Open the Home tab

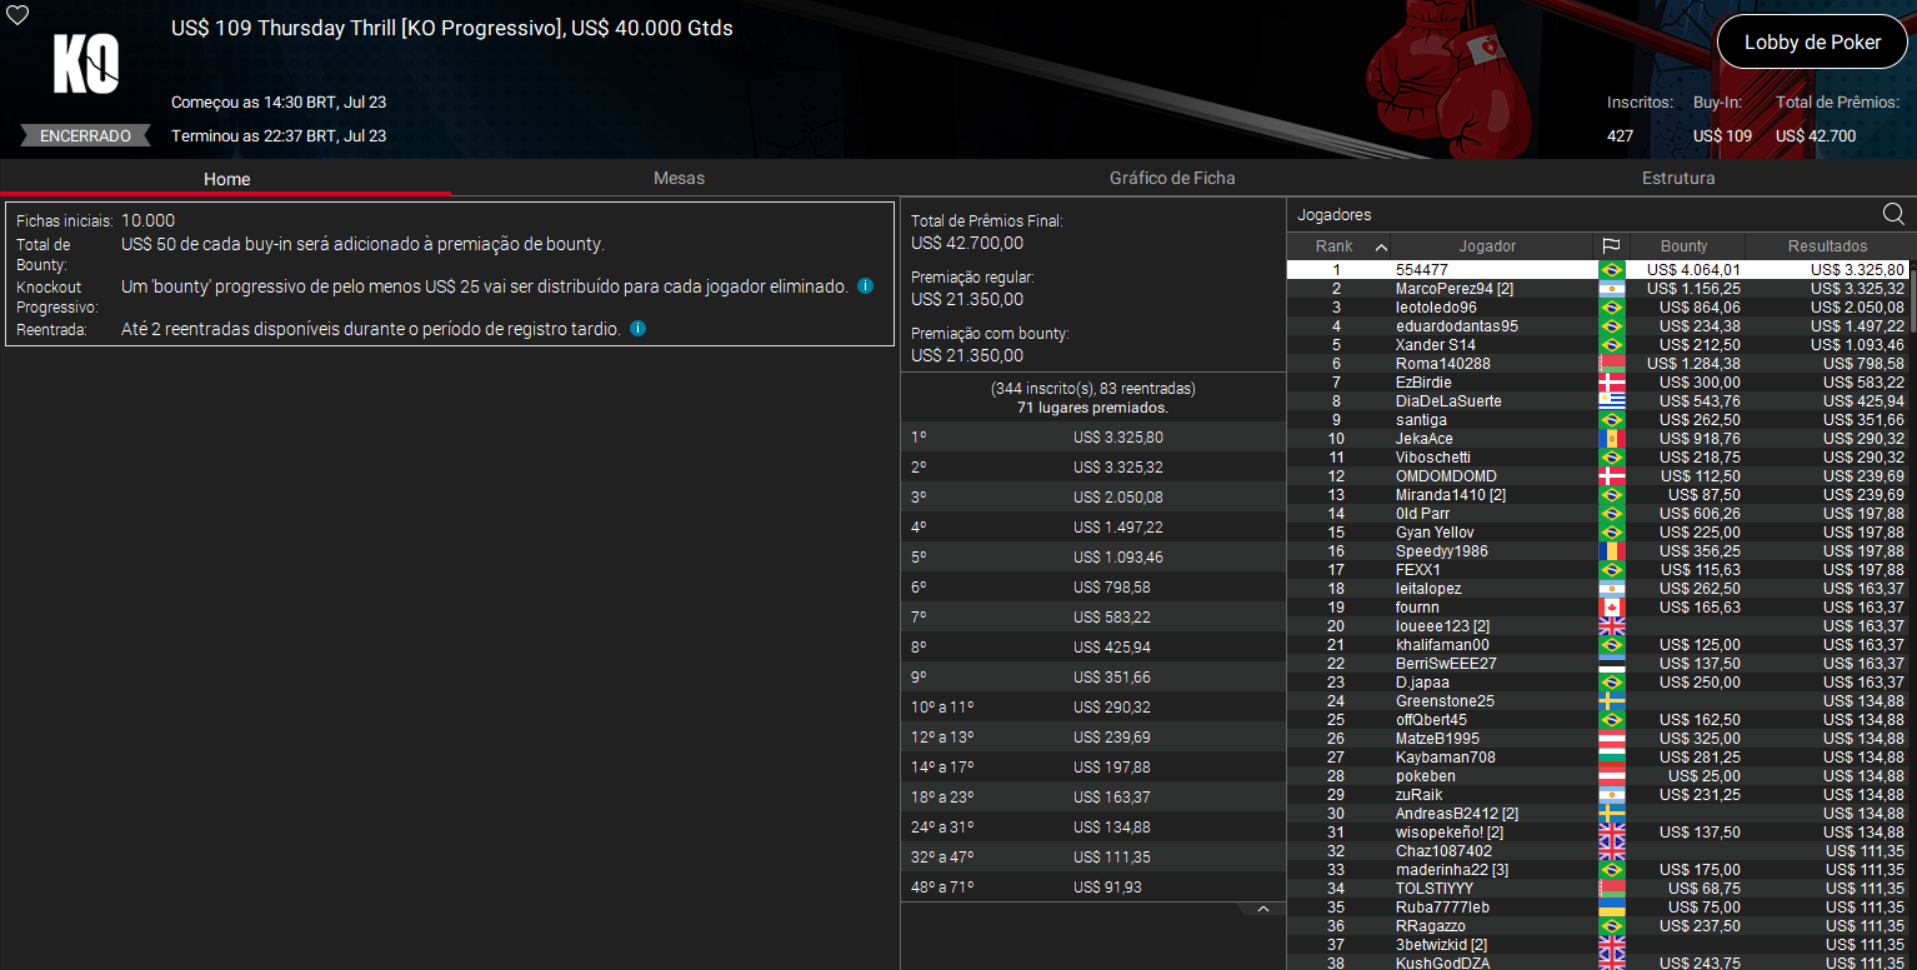click(x=227, y=179)
